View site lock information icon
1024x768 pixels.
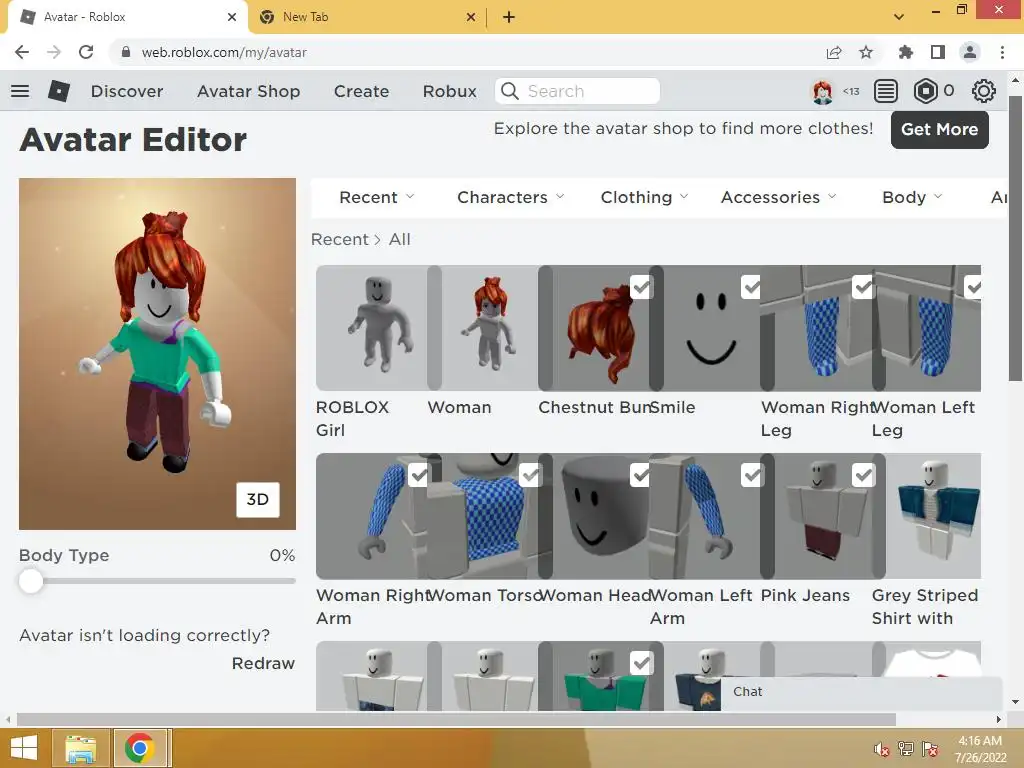tap(126, 52)
